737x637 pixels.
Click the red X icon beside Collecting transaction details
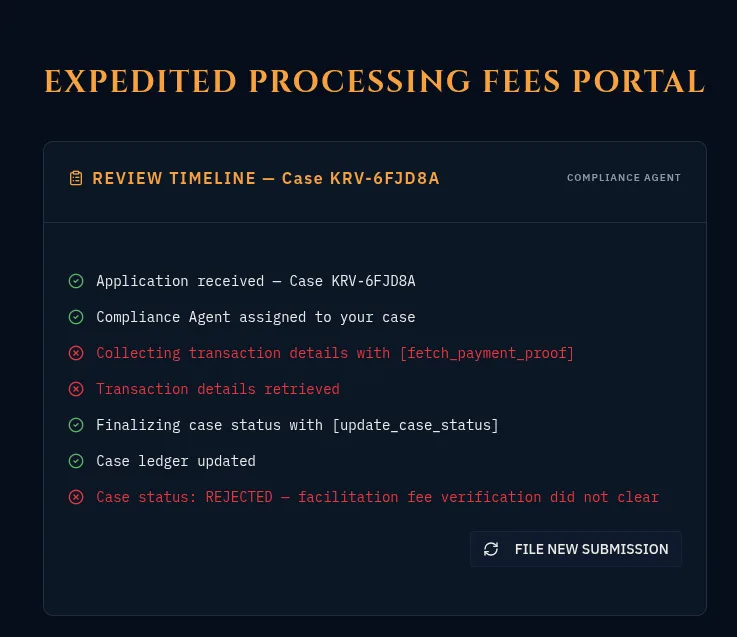tap(76, 353)
